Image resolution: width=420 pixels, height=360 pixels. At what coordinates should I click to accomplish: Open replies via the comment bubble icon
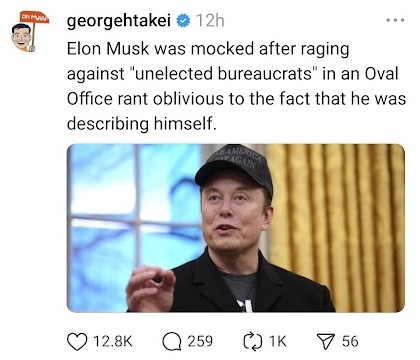172,342
